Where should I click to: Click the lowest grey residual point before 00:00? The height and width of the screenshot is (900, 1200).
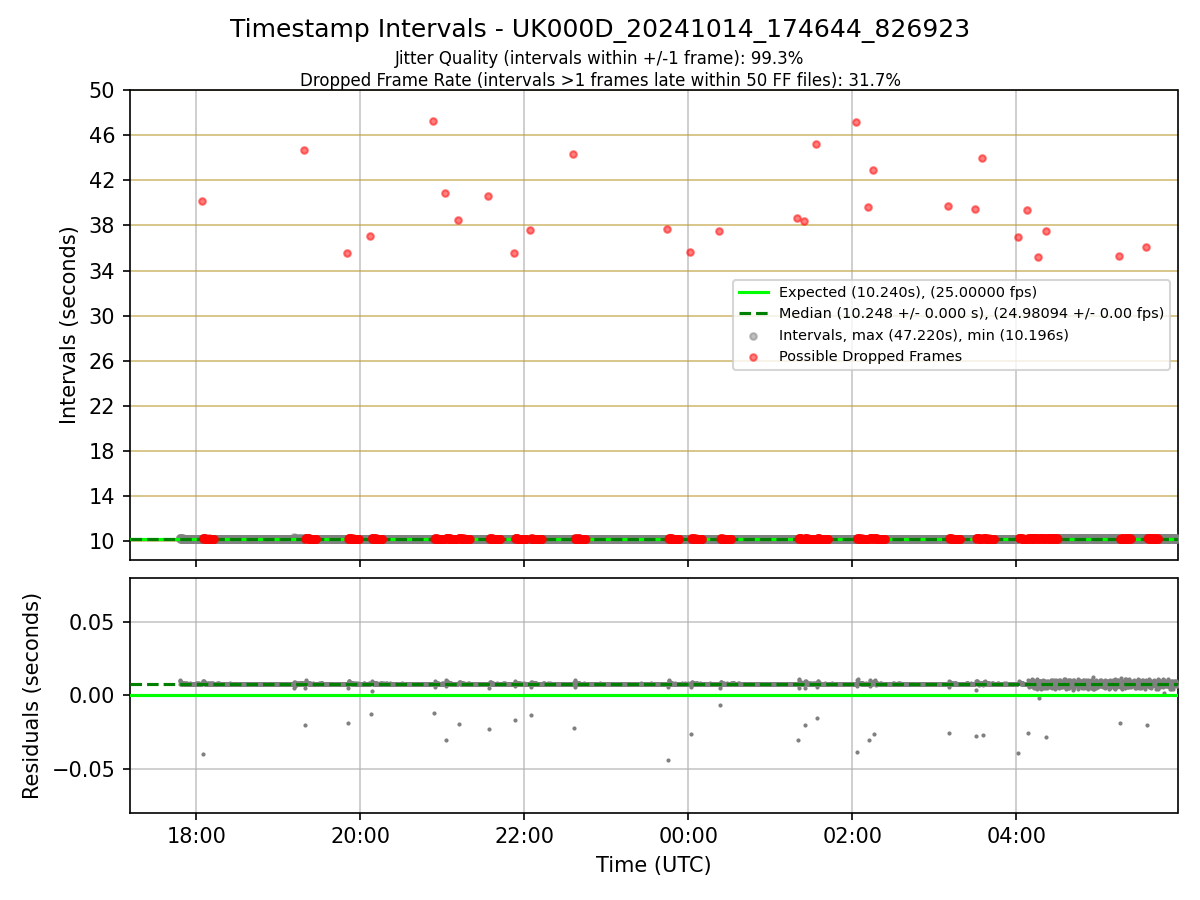pos(668,760)
